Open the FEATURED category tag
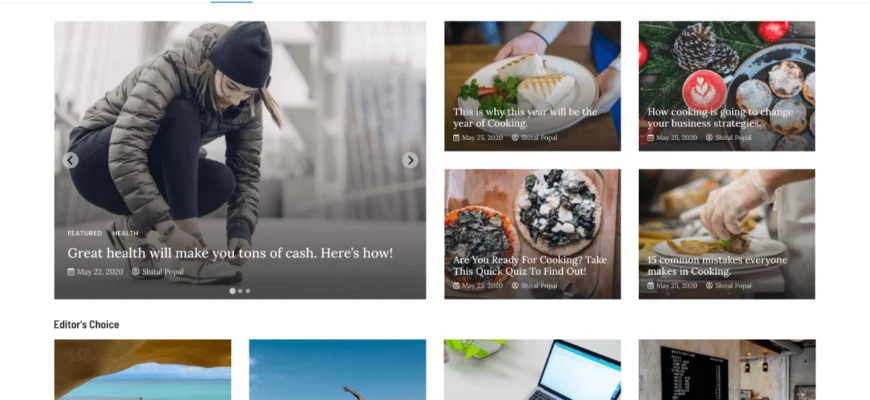This screenshot has height=400, width=870. point(85,234)
